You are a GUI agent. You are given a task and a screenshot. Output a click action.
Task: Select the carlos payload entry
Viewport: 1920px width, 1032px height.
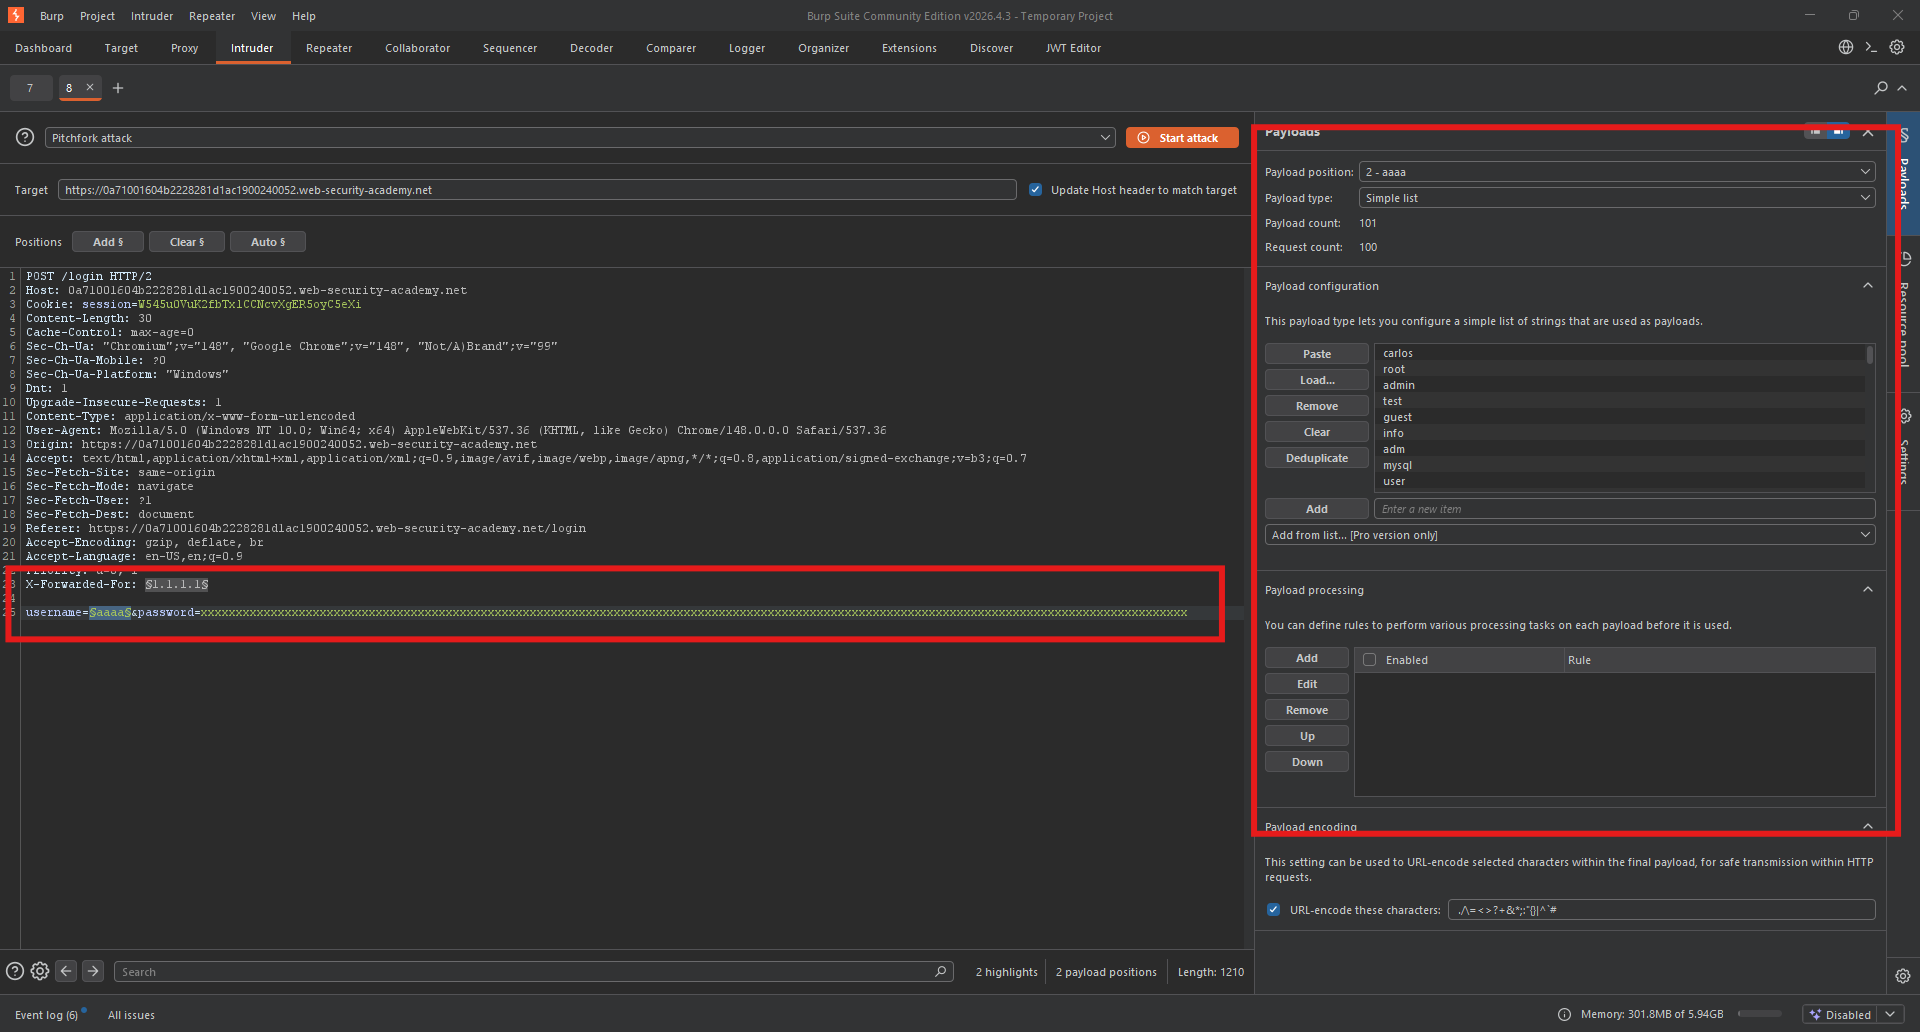(x=1620, y=353)
